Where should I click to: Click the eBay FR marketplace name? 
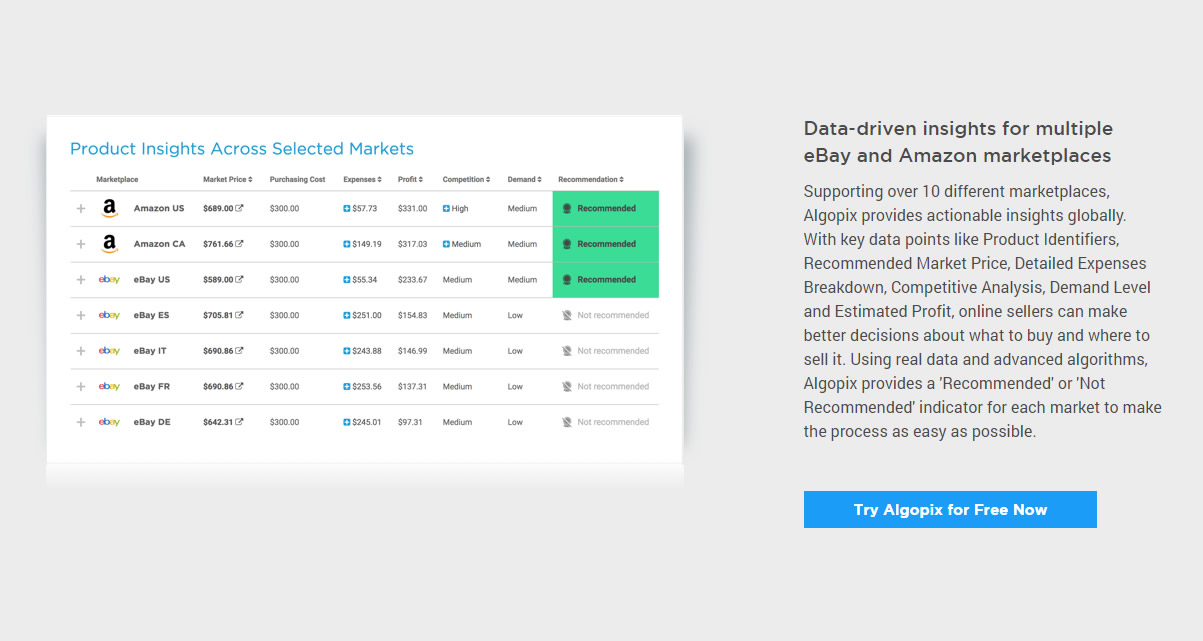pyautogui.click(x=152, y=386)
